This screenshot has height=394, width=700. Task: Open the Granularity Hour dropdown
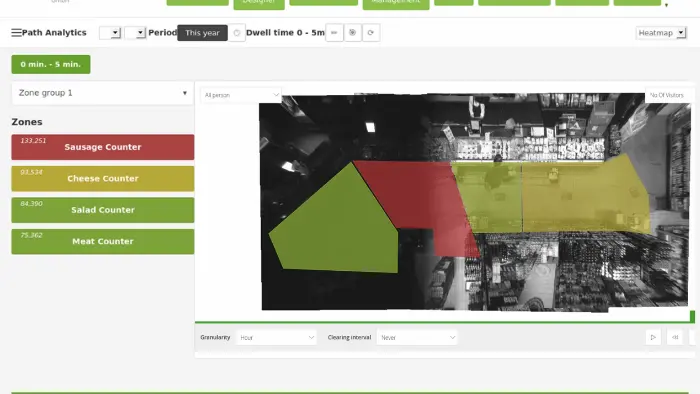tap(276, 337)
